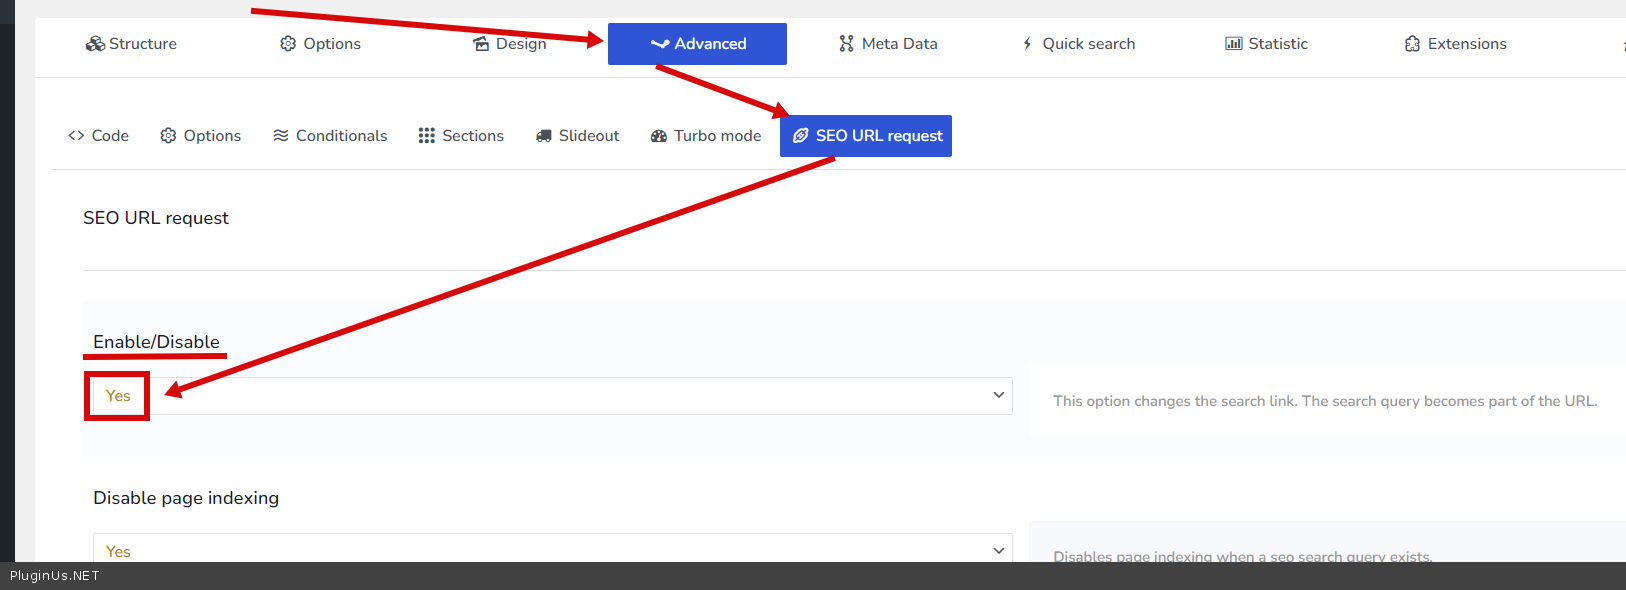This screenshot has width=1626, height=590.
Task: Click the Enable/Disable field label
Action: pyautogui.click(x=156, y=342)
